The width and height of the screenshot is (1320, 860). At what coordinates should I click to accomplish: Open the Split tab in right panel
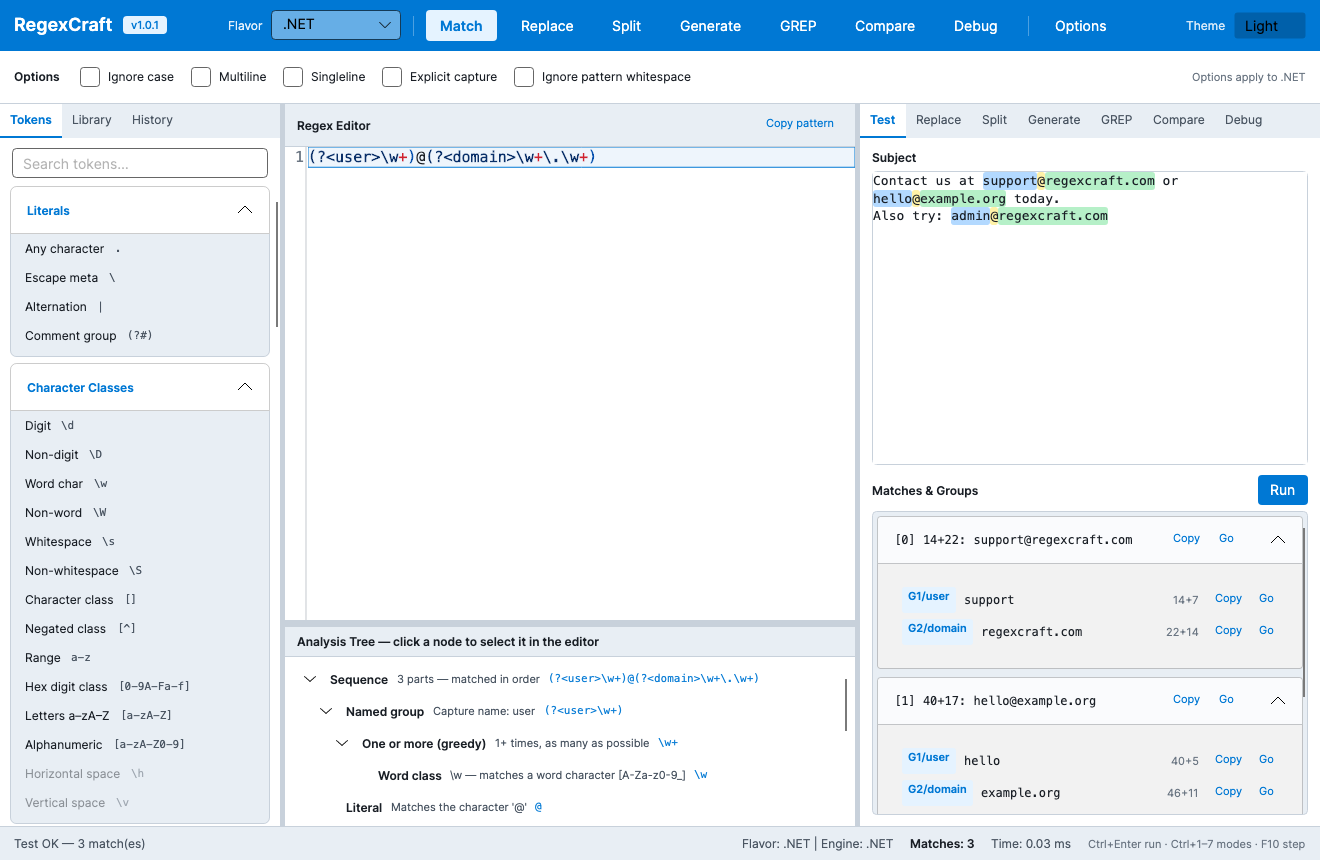994,120
